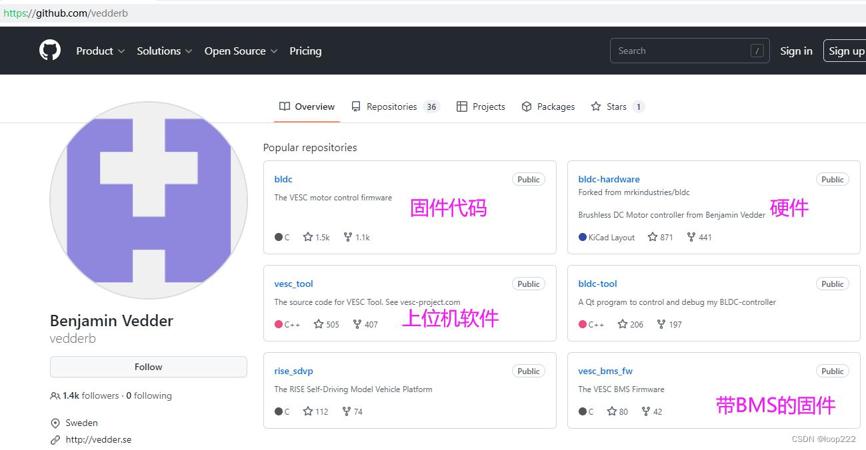
Task: Select the 'Popular repositories' heading text
Action: [x=310, y=147]
